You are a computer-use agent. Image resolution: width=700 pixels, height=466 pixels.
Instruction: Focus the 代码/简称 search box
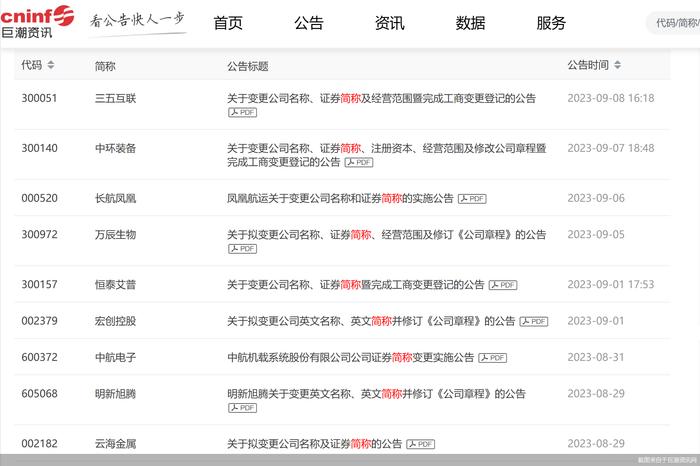[673, 23]
